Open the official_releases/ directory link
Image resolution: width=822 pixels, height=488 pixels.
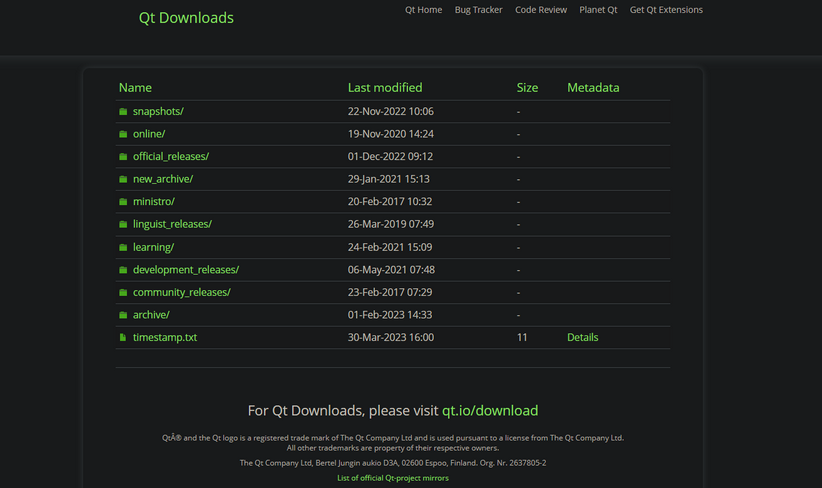171,156
